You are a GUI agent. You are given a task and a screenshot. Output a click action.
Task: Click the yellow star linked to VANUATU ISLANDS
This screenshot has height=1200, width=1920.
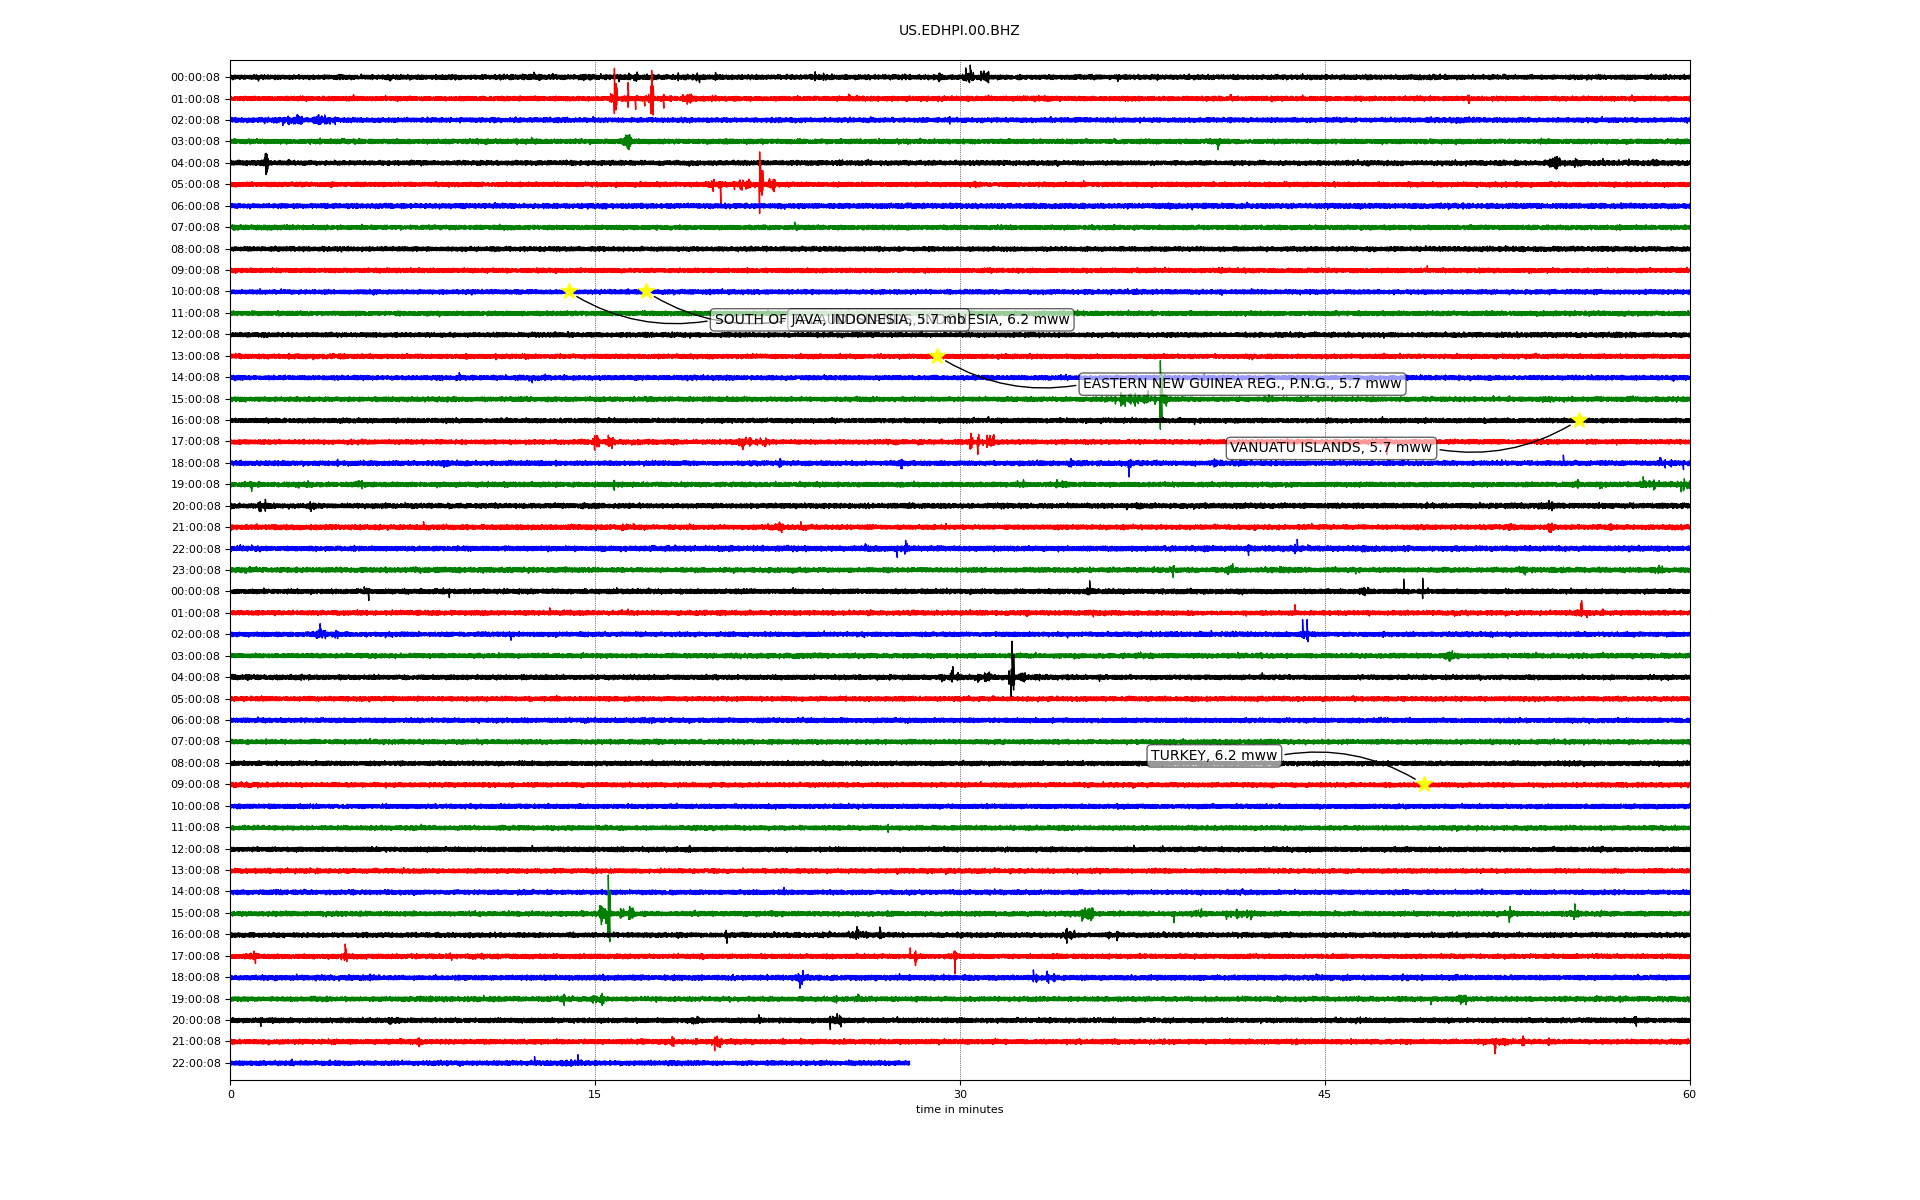[x=1579, y=420]
